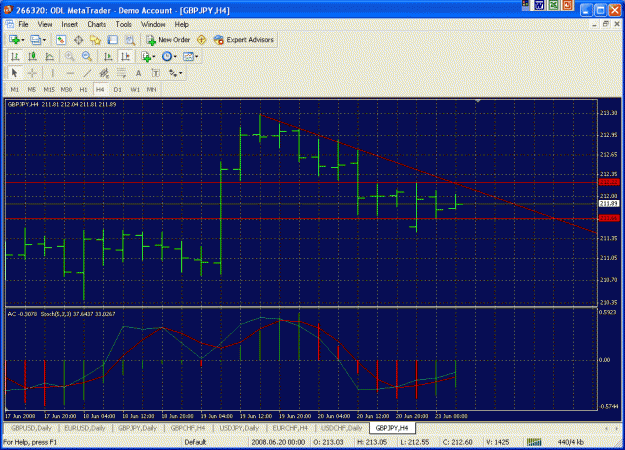
Task: Open Word from the Office shortcut bar
Action: tap(539, 5)
